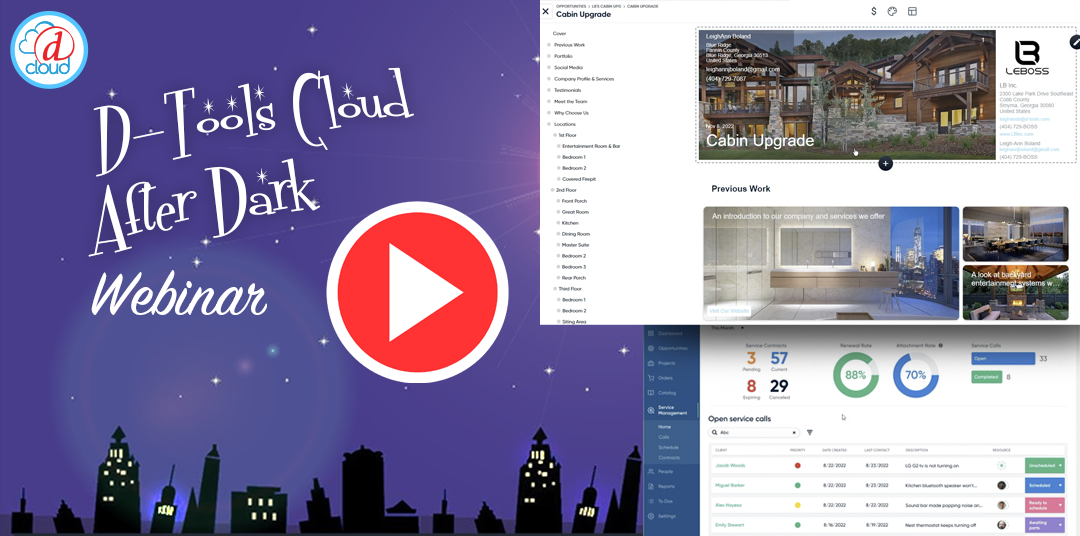Screen dimensions: 1080x536
Task: Select Meet the Team section
Action: (x=570, y=101)
